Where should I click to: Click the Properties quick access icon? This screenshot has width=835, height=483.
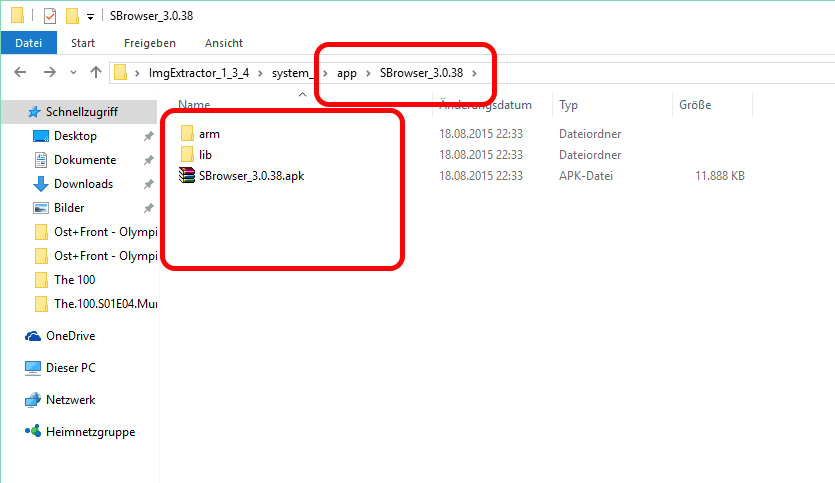coord(50,16)
